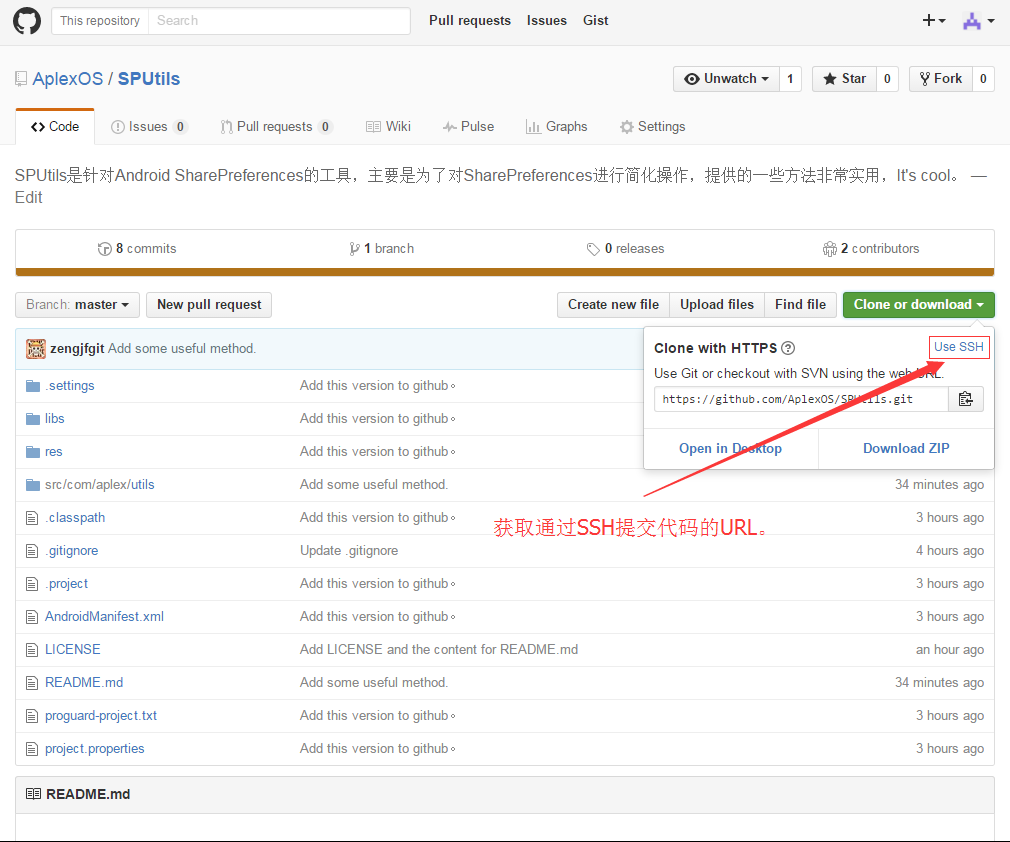Image resolution: width=1010 pixels, height=842 pixels.
Task: Switch to repository Issues tab
Action: pyautogui.click(x=148, y=127)
